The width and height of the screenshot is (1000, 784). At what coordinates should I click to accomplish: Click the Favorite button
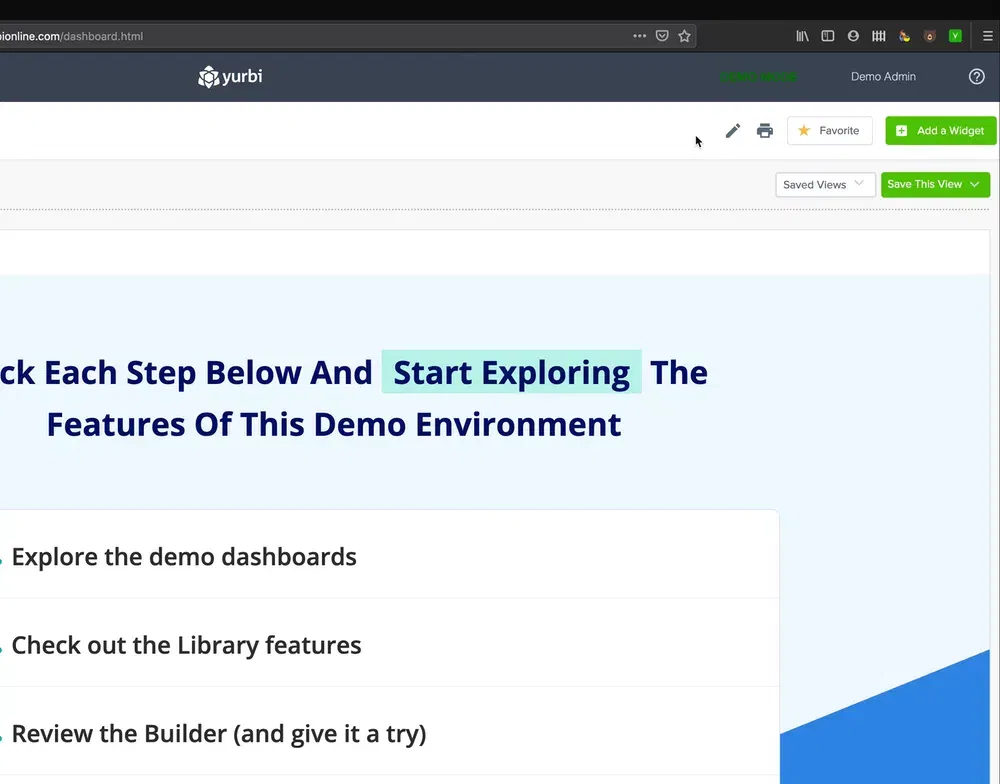point(830,131)
